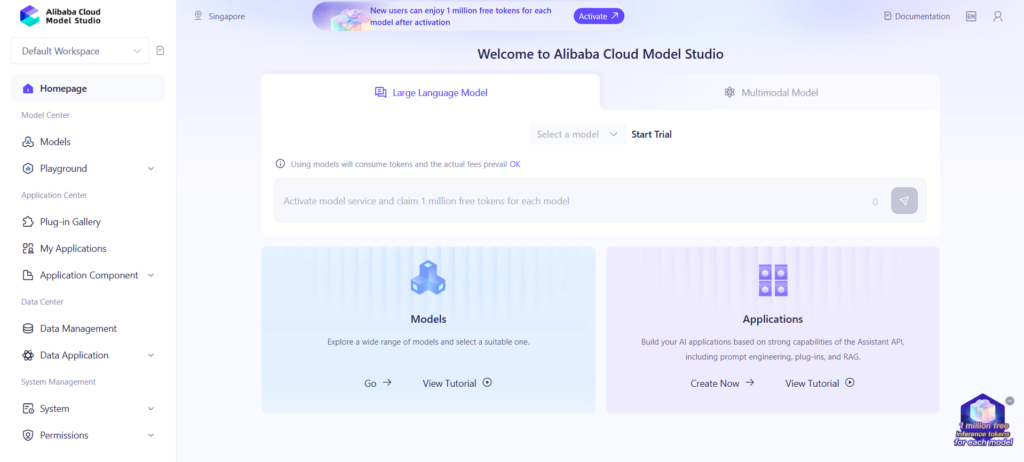Expand the Playground menu chevron

tap(151, 169)
